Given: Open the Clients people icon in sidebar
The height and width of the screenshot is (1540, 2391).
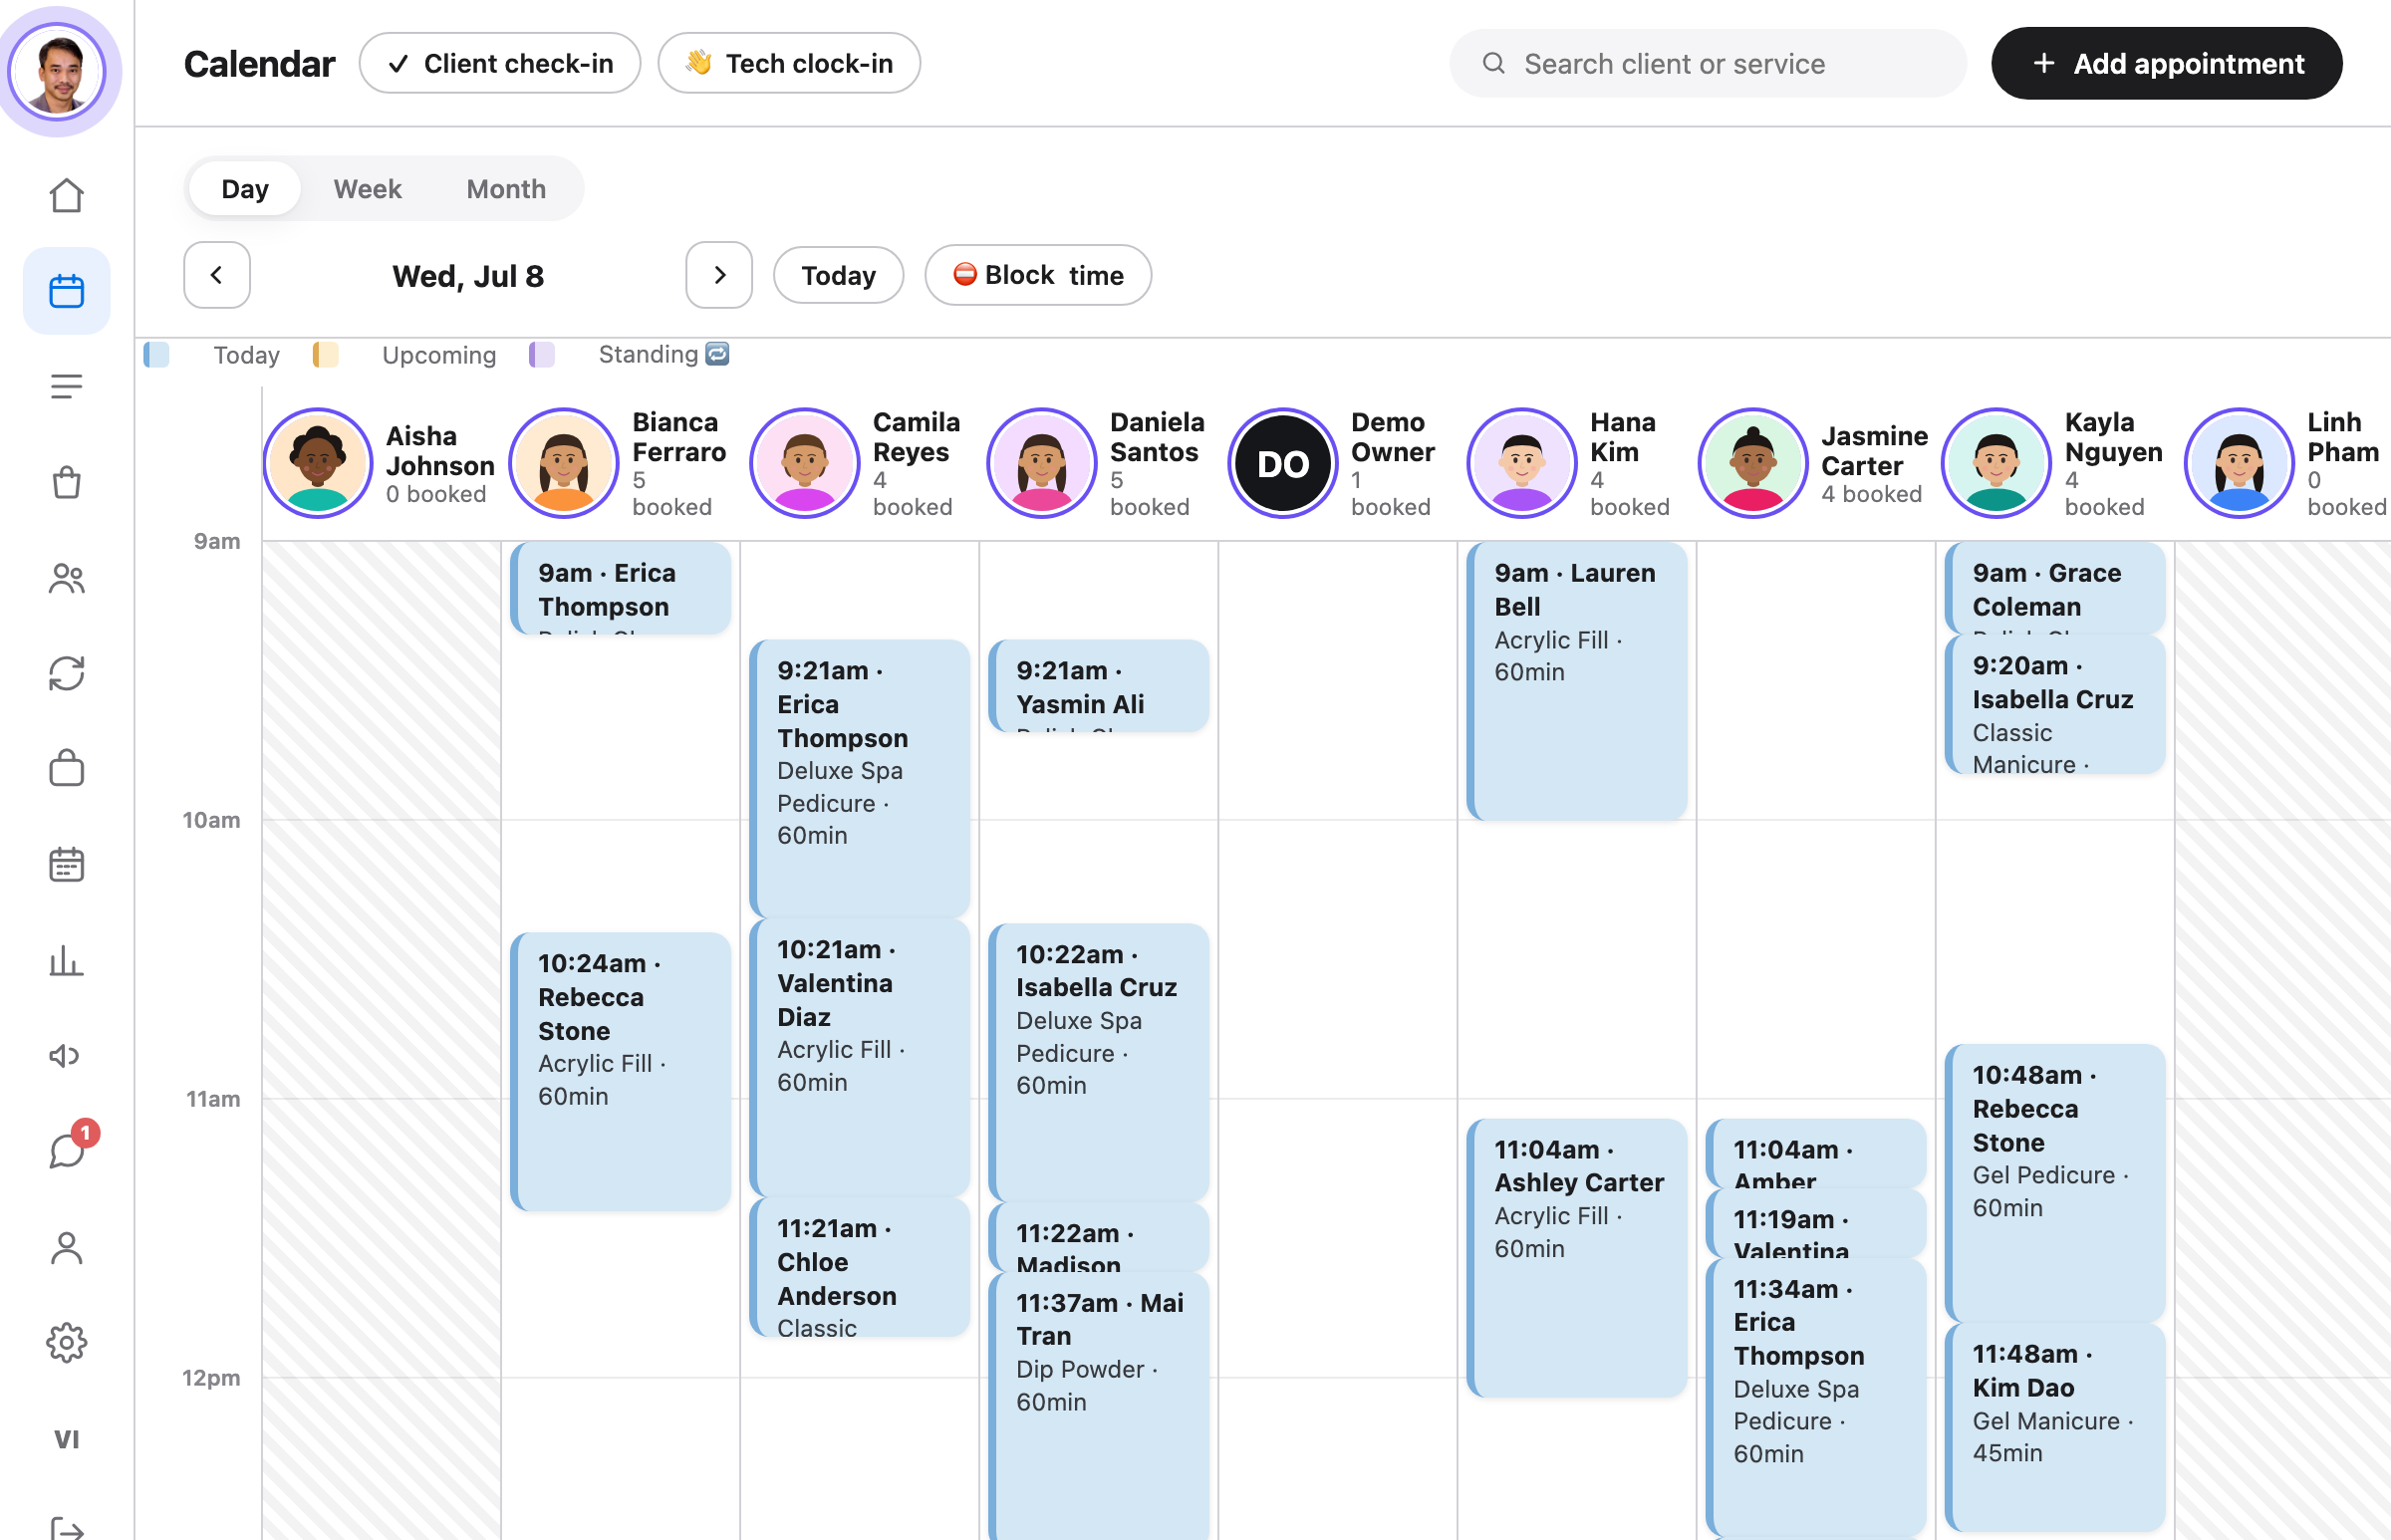Looking at the screenshot, I should point(66,578).
